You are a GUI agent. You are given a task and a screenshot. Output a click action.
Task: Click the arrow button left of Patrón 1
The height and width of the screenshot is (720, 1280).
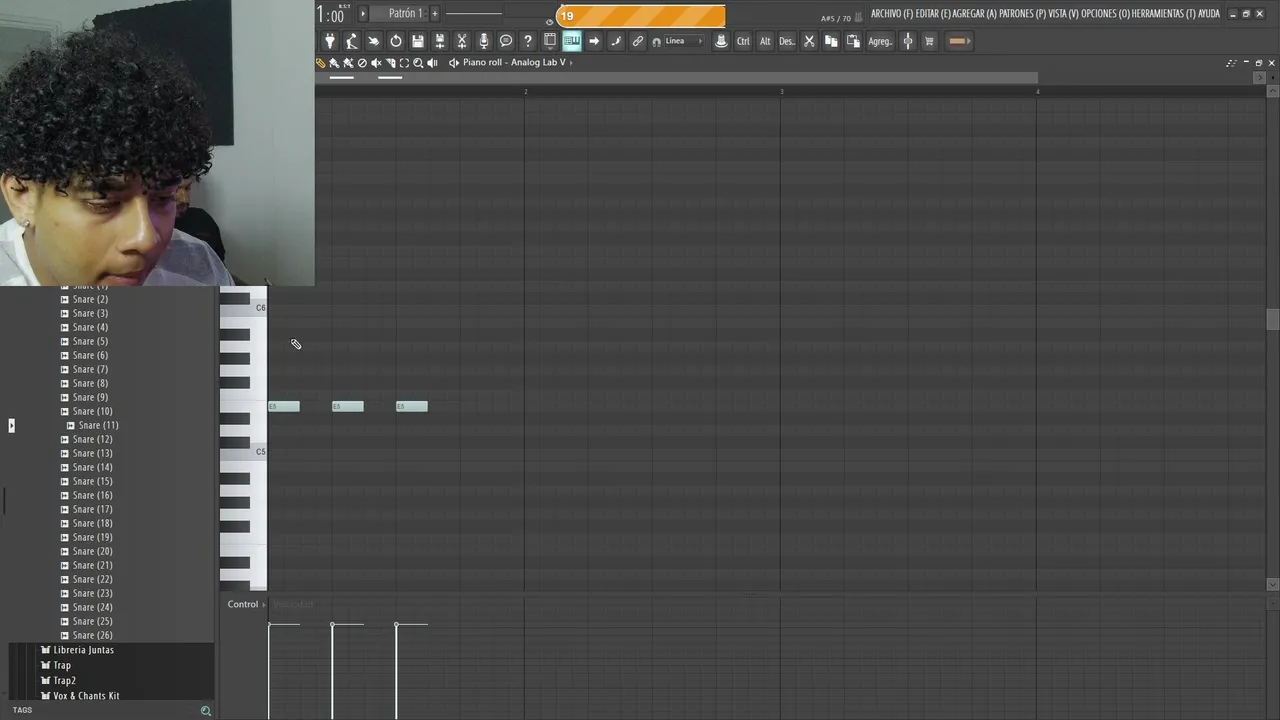(363, 13)
